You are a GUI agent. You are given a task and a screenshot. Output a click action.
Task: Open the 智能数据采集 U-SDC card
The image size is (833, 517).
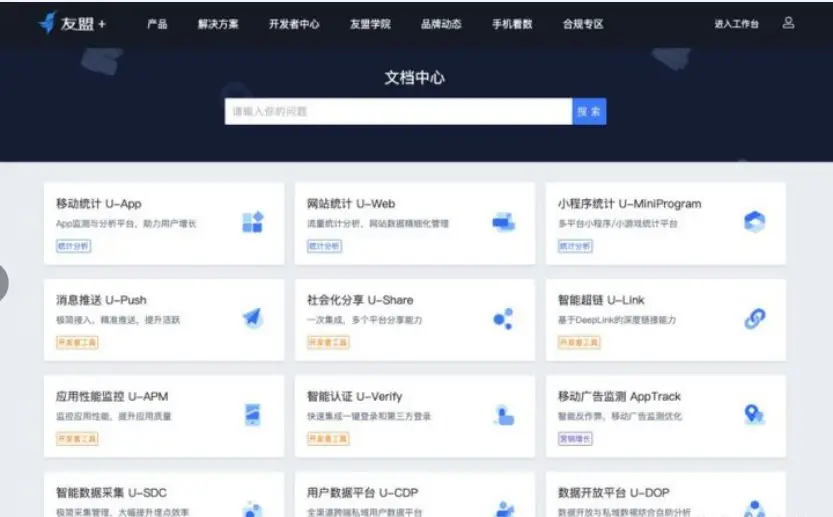tap(164, 494)
